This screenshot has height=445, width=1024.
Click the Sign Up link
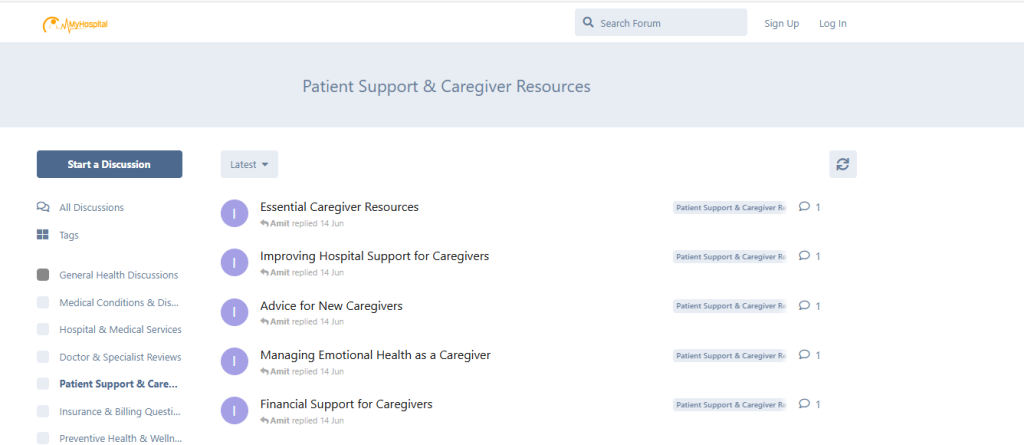coord(782,24)
